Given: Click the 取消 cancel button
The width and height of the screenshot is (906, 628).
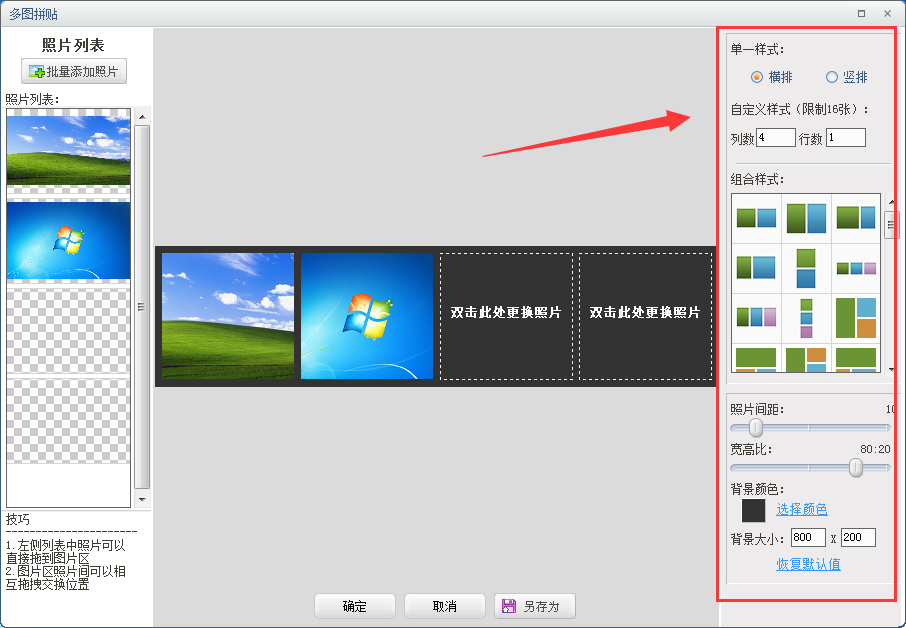Looking at the screenshot, I should pyautogui.click(x=445, y=606).
